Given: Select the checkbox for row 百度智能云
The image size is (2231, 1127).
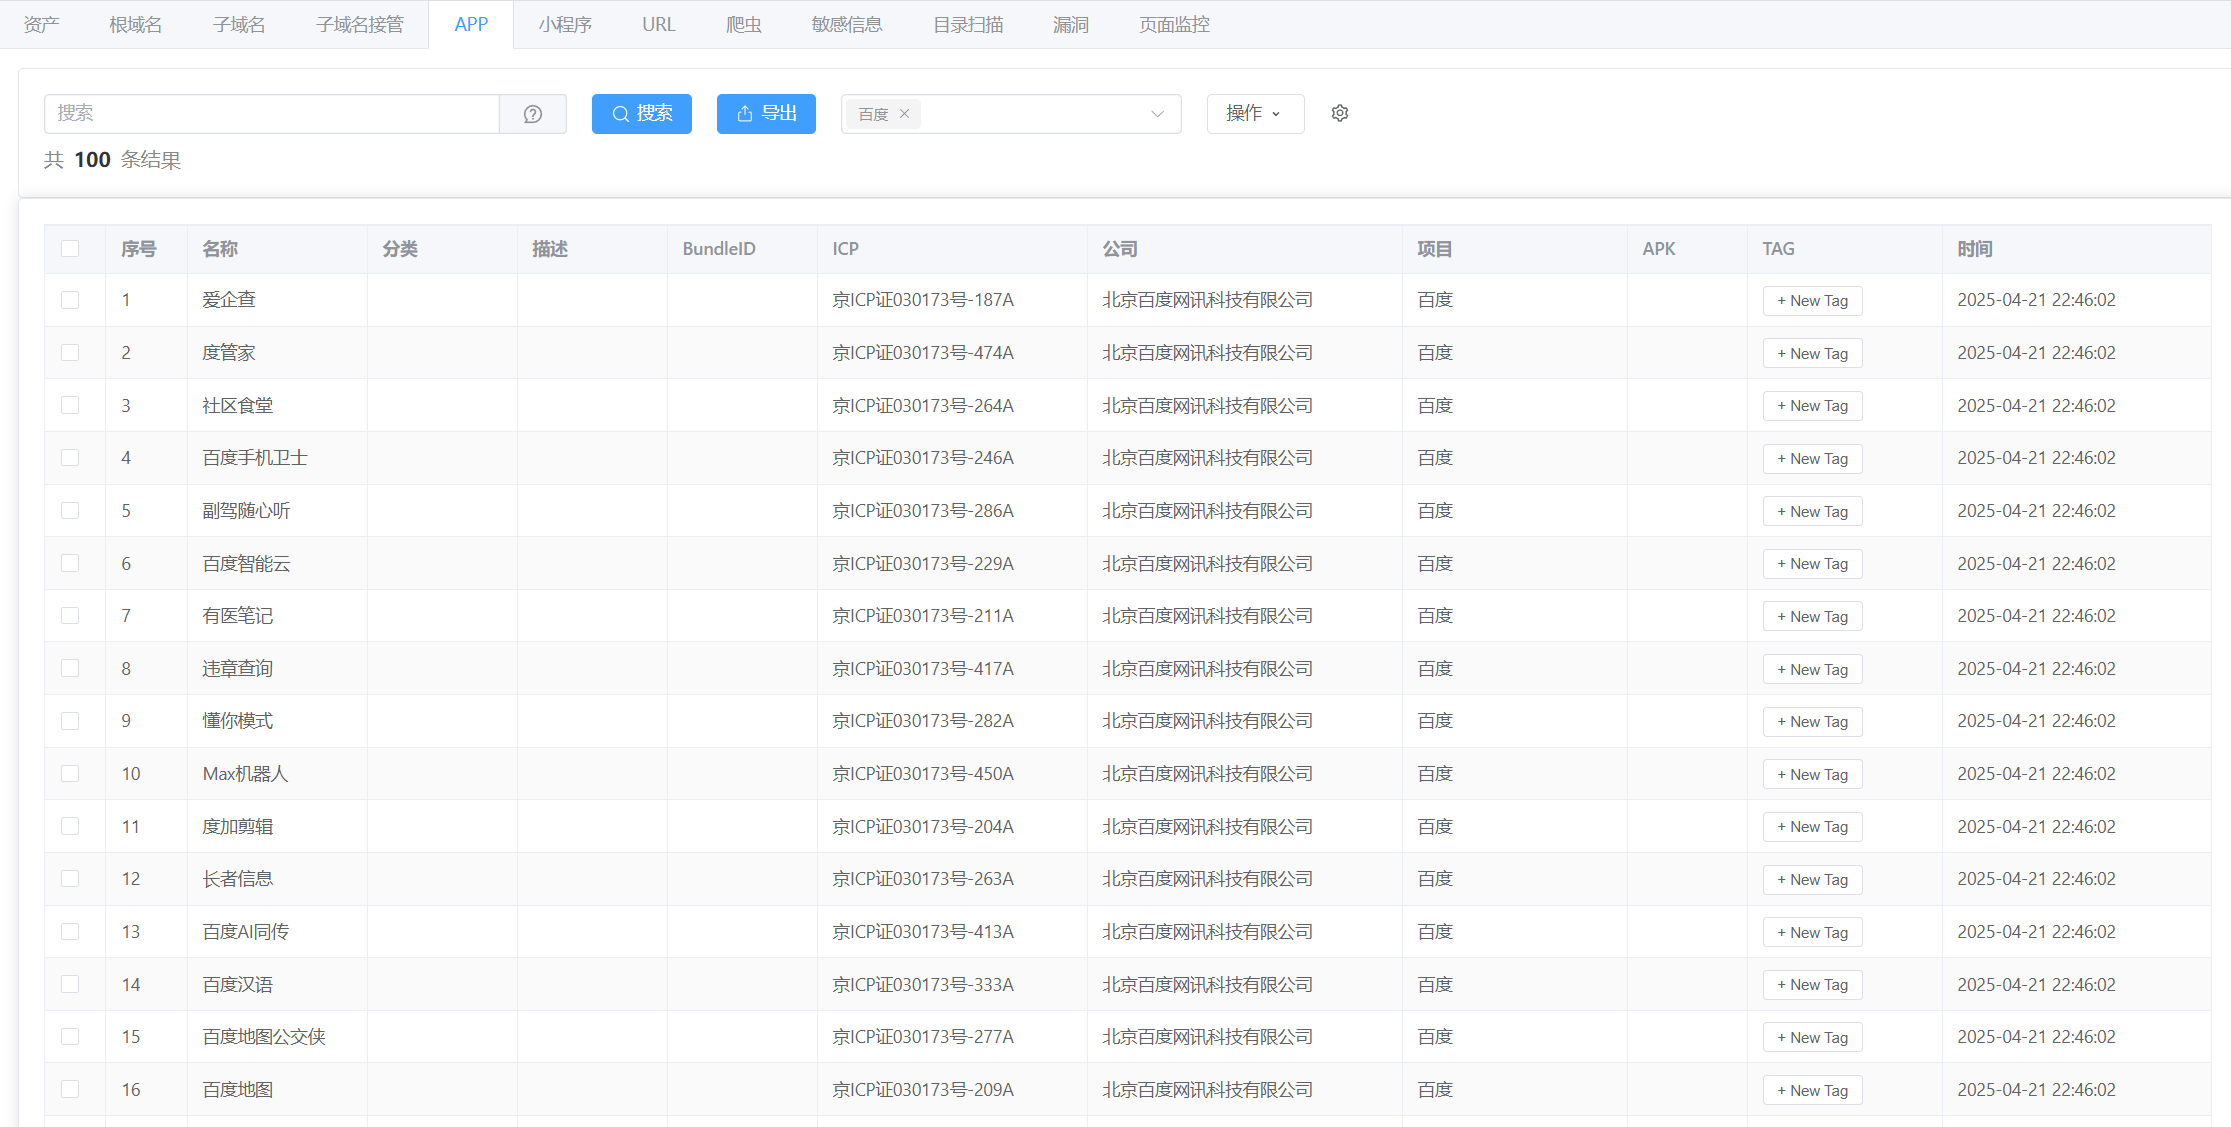Looking at the screenshot, I should coord(70,563).
